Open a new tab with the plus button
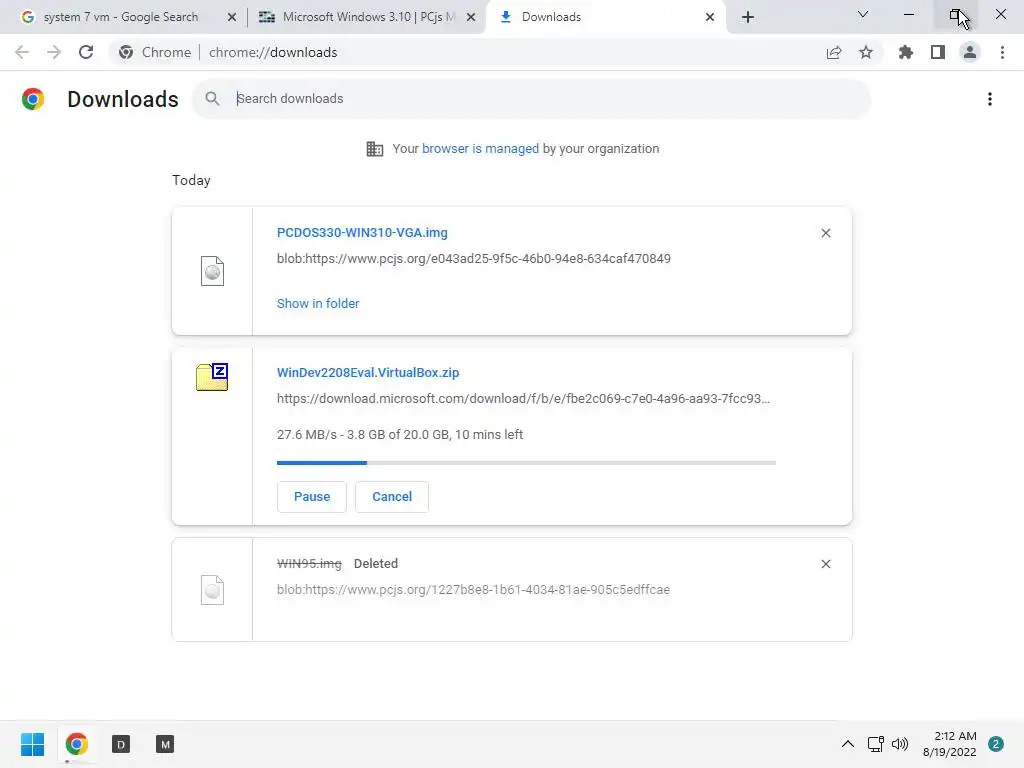Image resolution: width=1024 pixels, height=768 pixels. point(748,18)
